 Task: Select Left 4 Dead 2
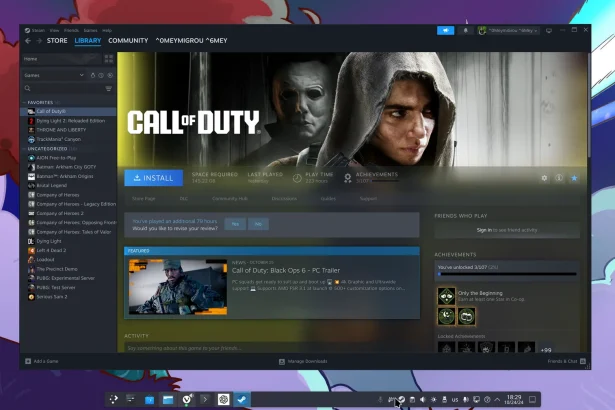pos(51,250)
